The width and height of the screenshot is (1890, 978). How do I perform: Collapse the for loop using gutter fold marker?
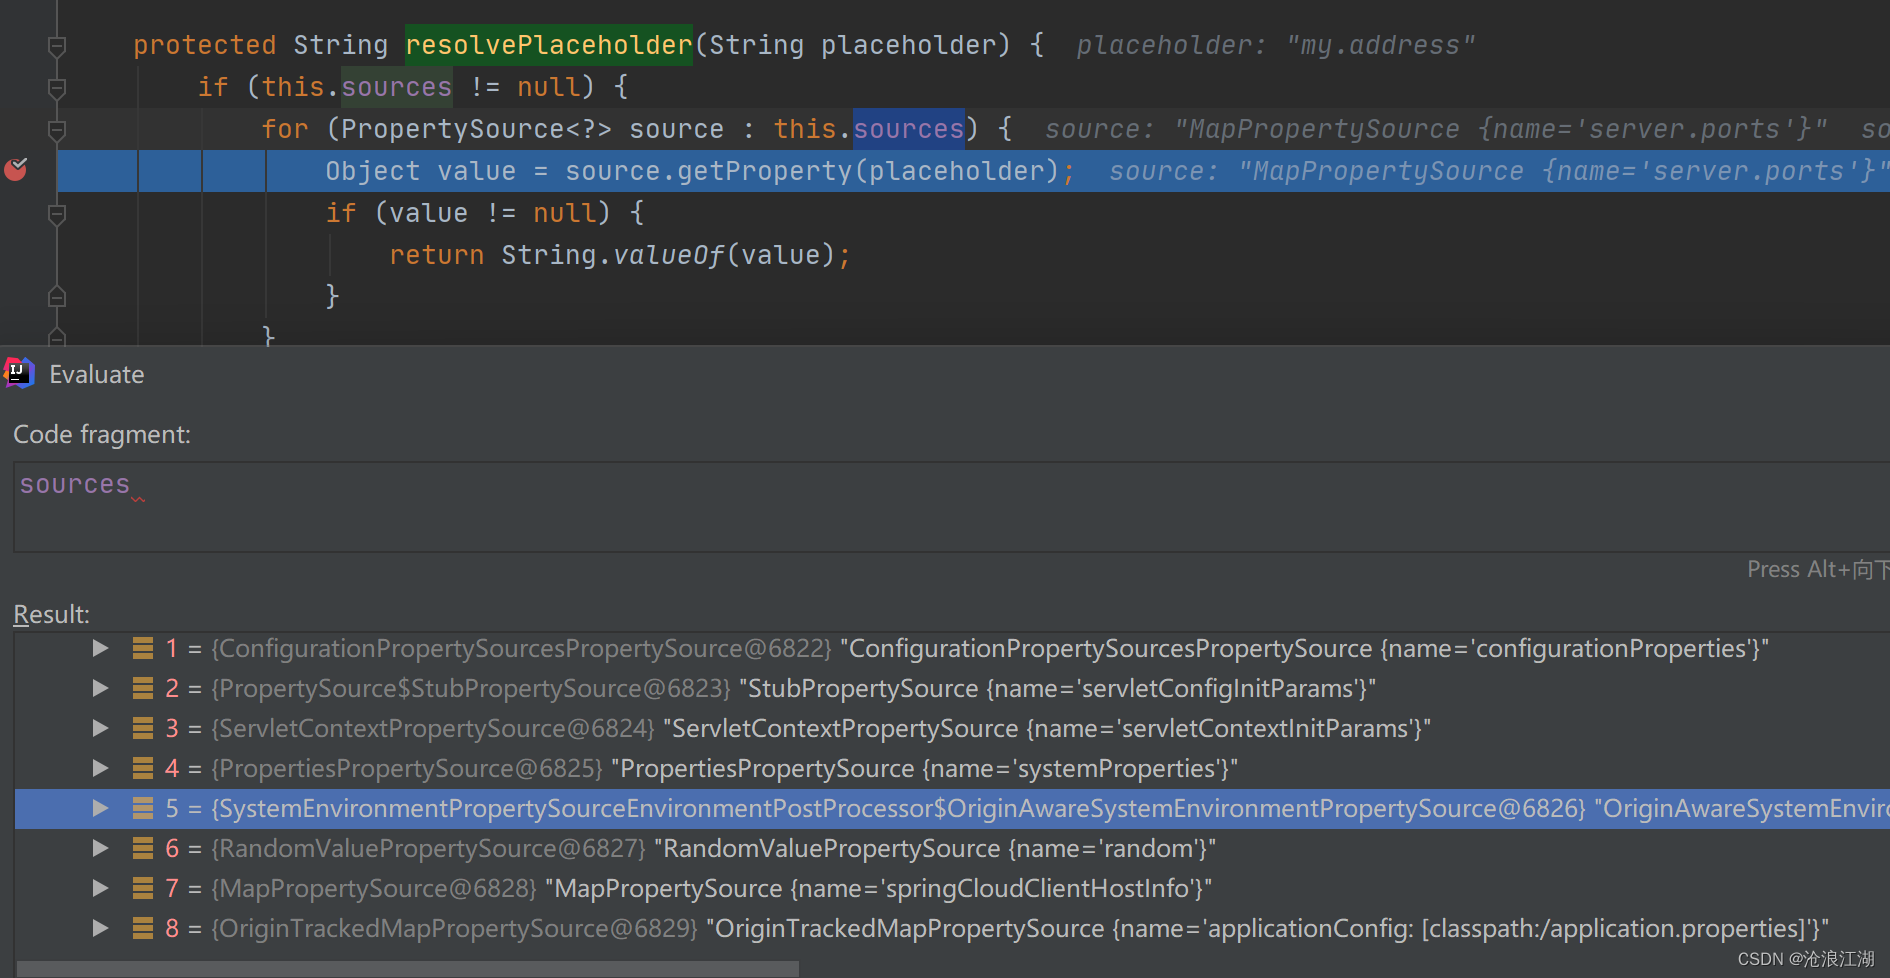coord(57,129)
